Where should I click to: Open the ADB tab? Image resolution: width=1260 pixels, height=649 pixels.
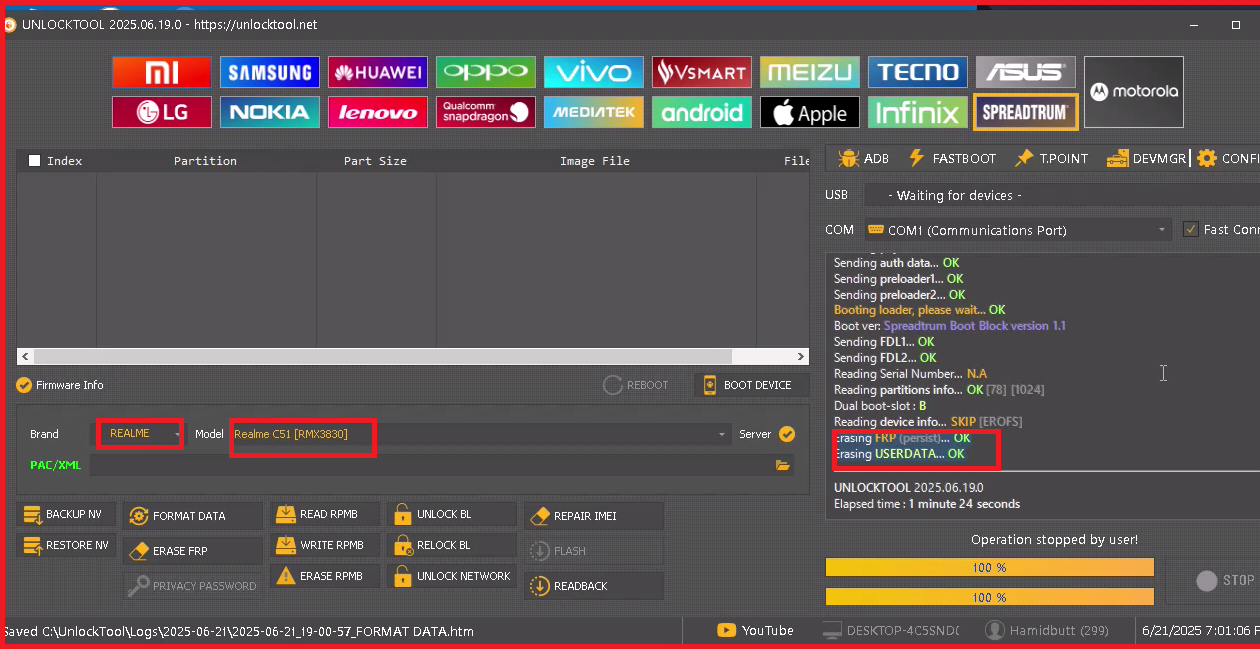click(x=864, y=158)
